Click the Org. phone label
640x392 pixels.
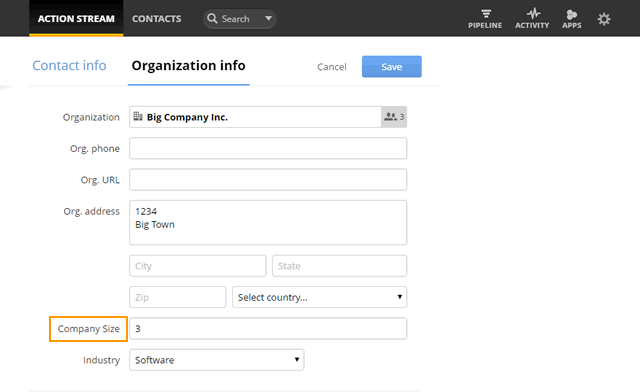[x=95, y=149]
